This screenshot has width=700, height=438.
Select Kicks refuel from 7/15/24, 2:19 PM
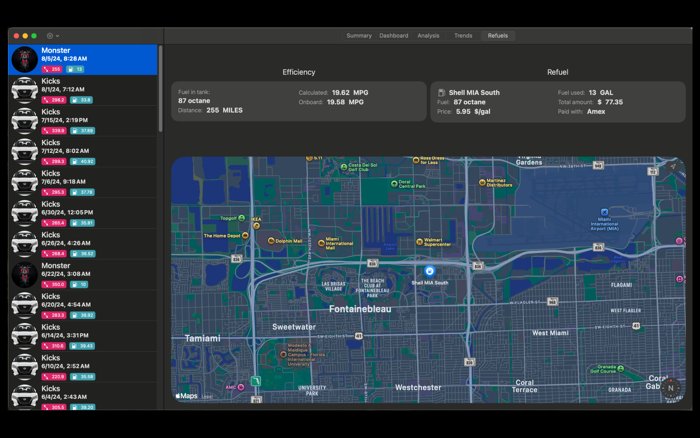pos(83,121)
